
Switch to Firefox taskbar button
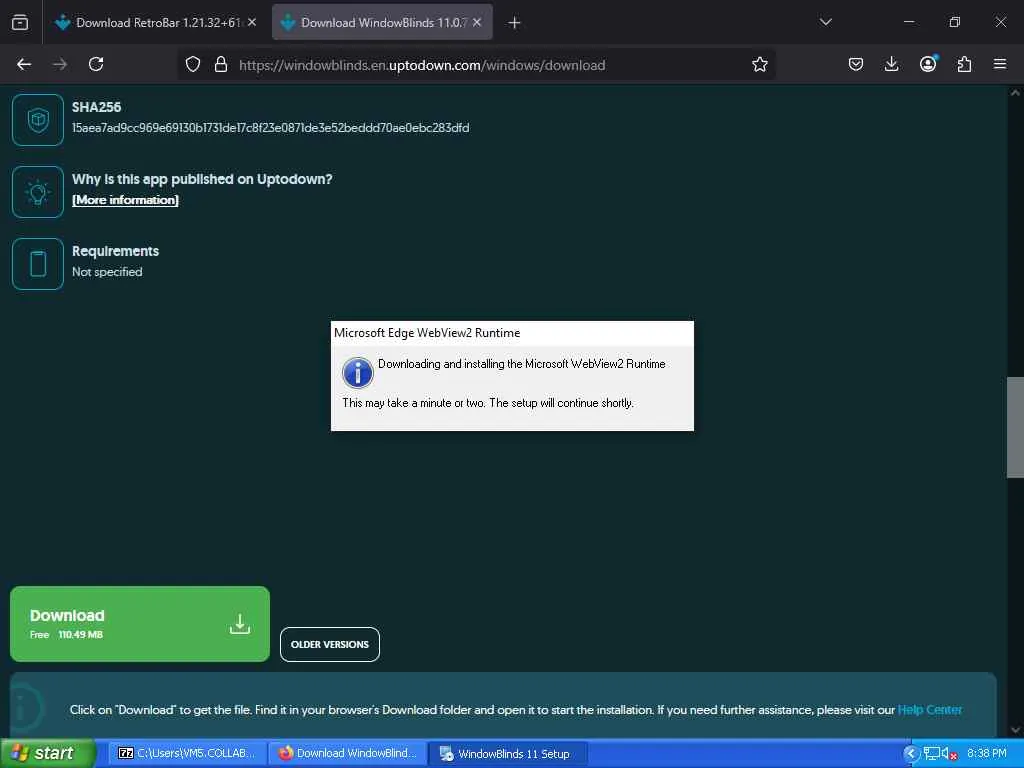pyautogui.click(x=347, y=754)
